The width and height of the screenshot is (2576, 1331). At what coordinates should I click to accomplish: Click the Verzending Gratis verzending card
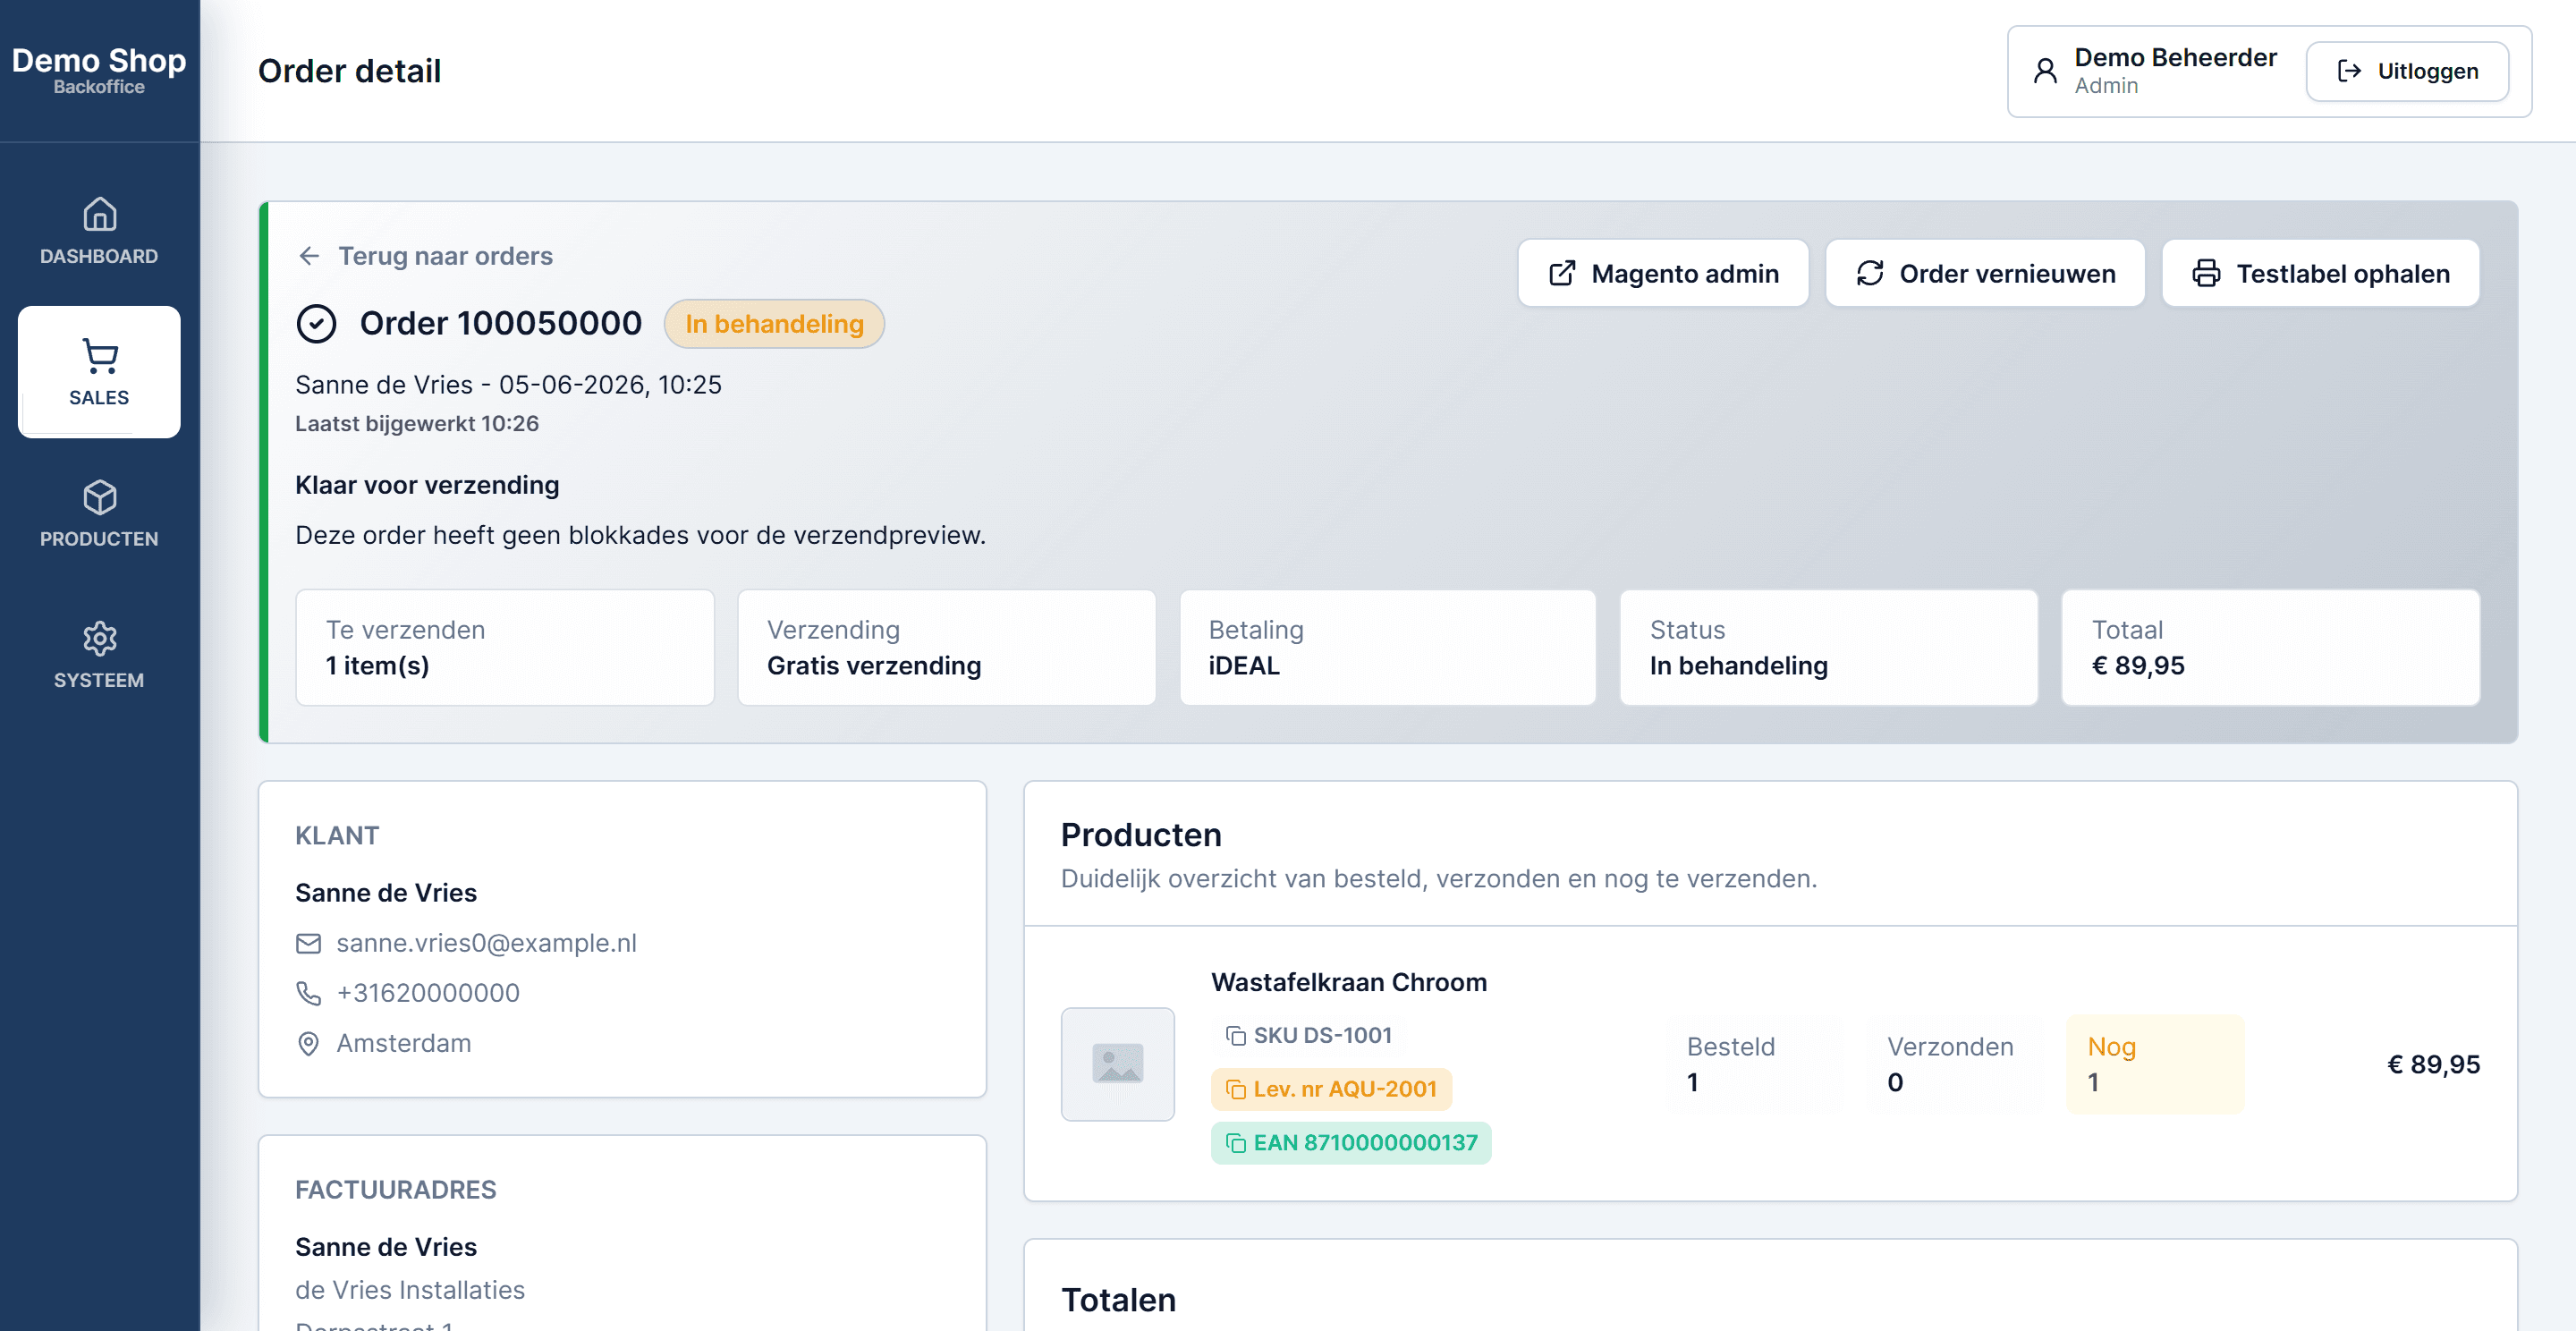[x=946, y=647]
